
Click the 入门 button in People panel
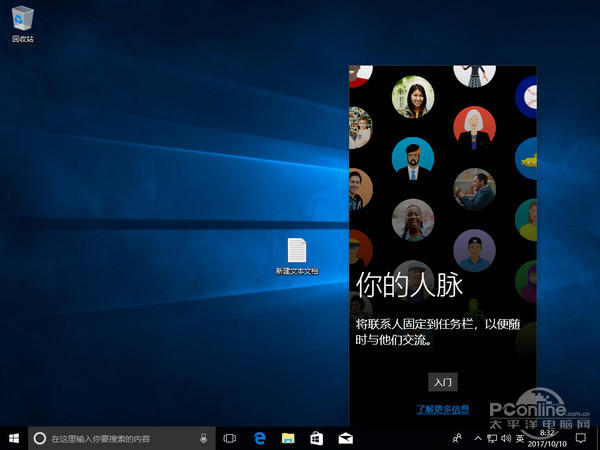442,382
